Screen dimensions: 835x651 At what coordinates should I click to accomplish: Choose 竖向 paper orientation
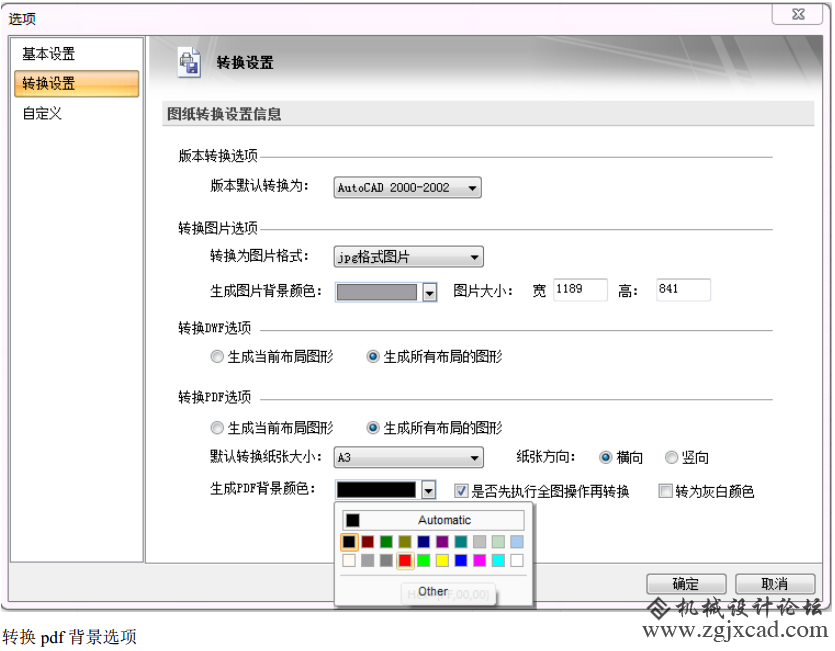pyautogui.click(x=672, y=458)
